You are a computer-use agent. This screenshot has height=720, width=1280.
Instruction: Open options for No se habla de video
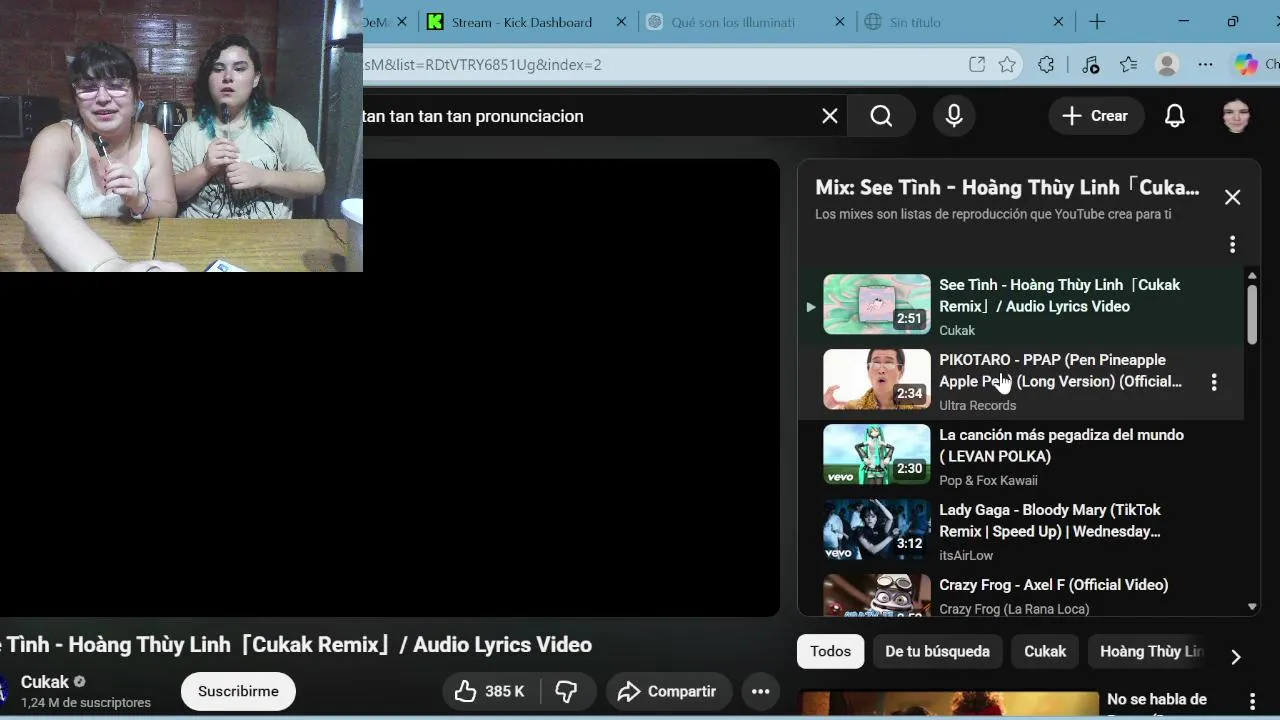click(x=1252, y=702)
